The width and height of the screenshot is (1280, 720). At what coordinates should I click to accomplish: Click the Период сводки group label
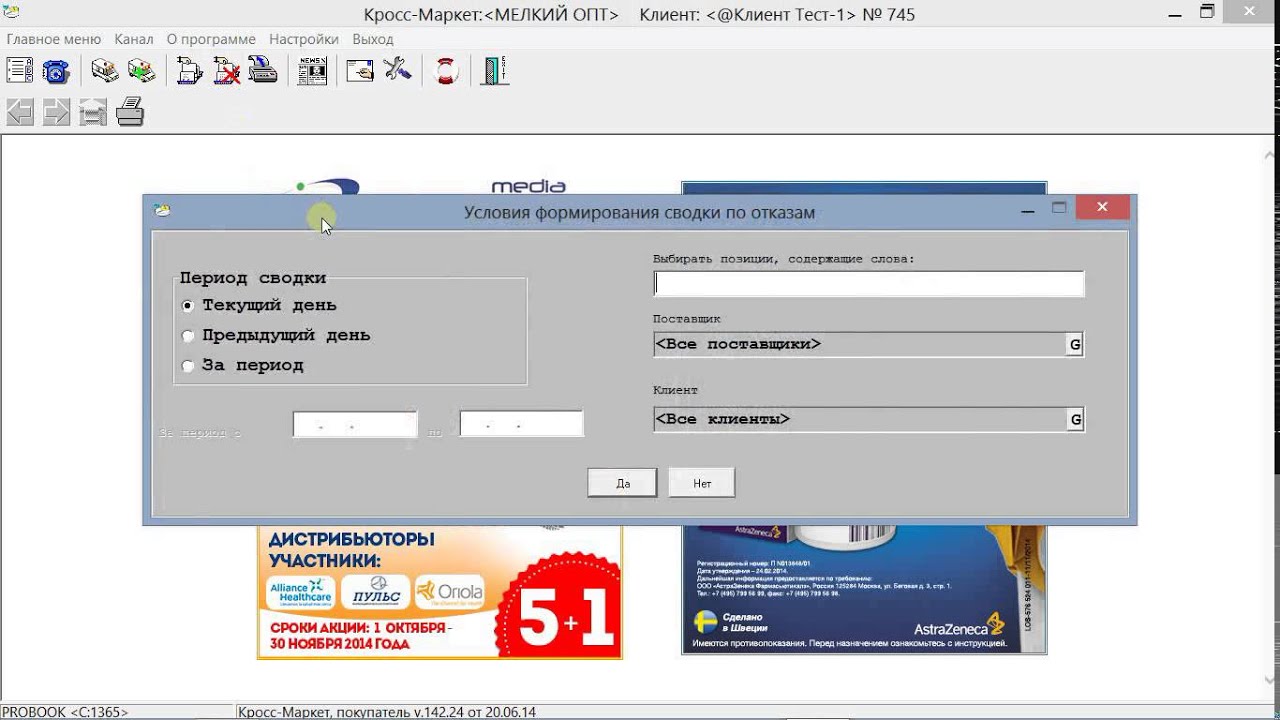(x=252, y=278)
